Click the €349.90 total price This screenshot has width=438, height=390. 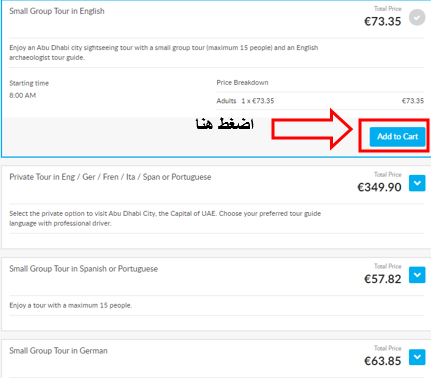pyautogui.click(x=379, y=187)
